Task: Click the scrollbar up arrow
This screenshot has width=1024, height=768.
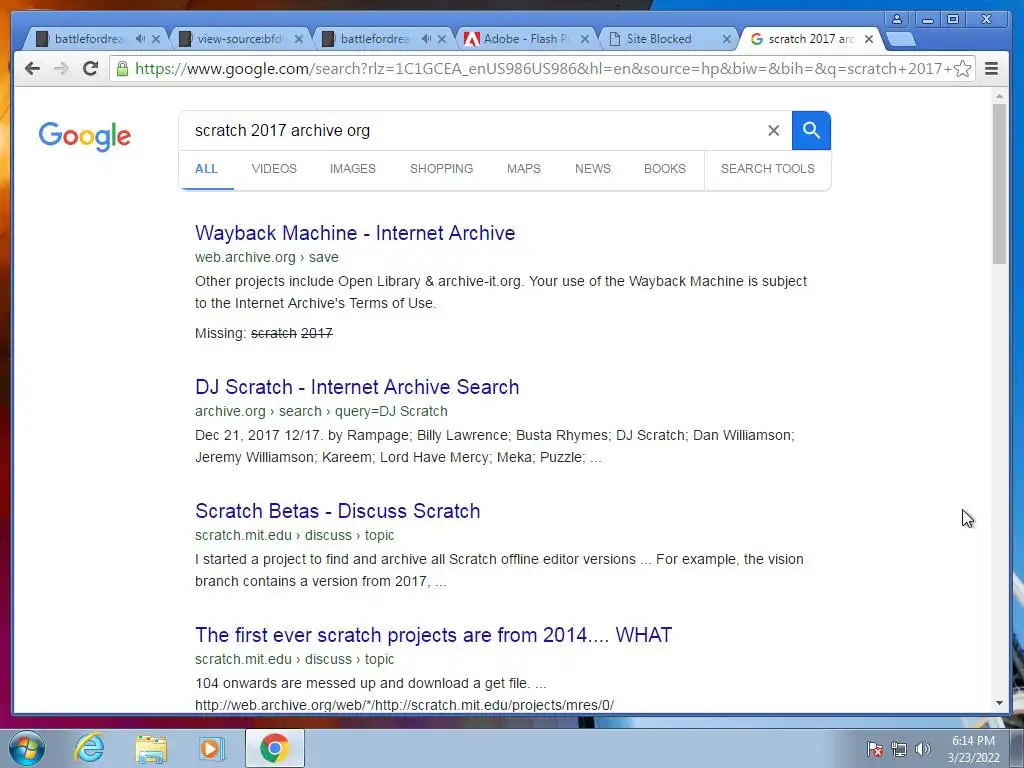Action: click(x=999, y=96)
